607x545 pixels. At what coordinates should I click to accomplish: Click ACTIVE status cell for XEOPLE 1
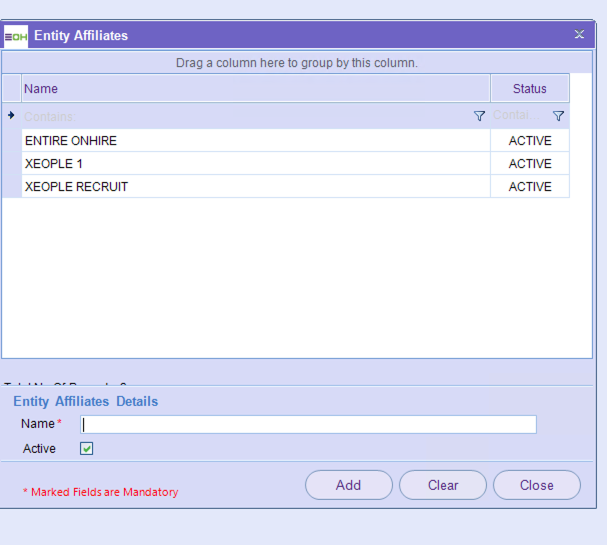pyautogui.click(x=530, y=164)
